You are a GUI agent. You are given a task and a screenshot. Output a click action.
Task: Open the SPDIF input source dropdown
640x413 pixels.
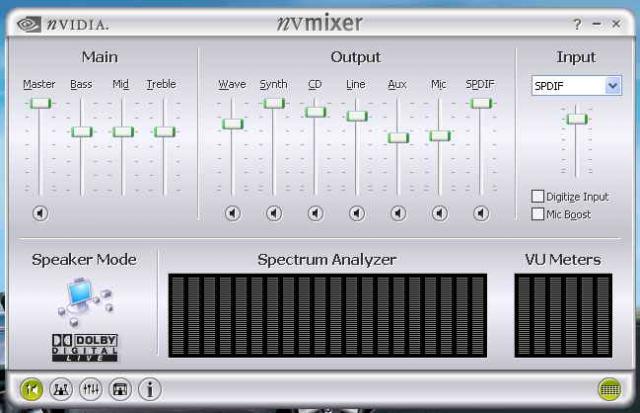click(613, 86)
